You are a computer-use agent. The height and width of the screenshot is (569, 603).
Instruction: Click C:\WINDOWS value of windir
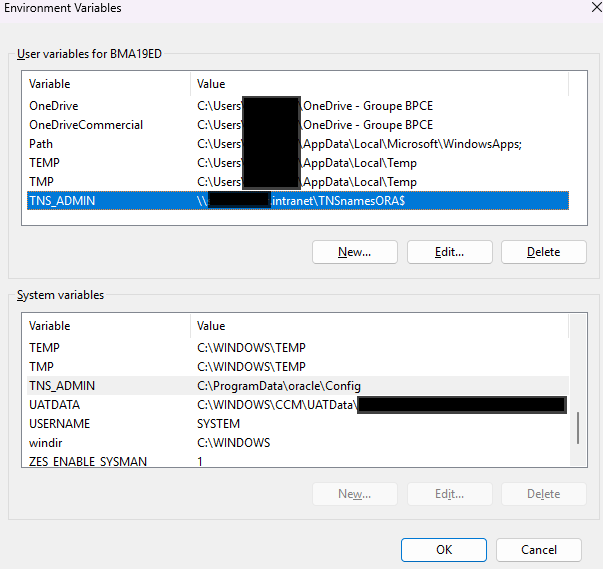[x=233, y=443]
